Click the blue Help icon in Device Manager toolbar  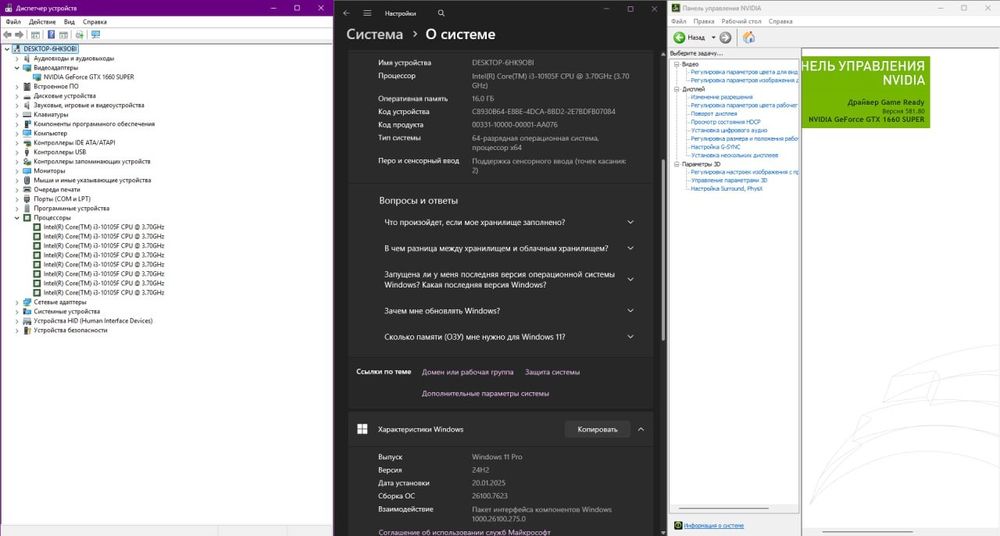[x=51, y=34]
